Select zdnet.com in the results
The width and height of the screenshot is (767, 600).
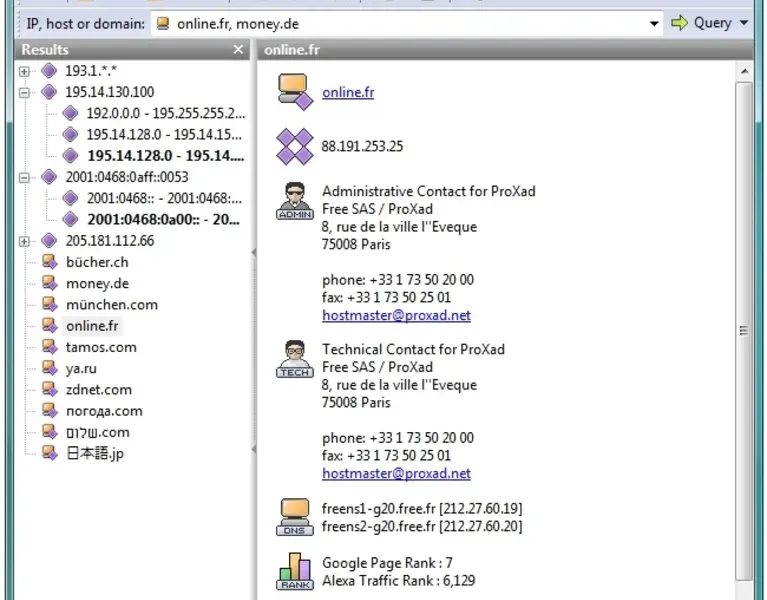point(99,390)
